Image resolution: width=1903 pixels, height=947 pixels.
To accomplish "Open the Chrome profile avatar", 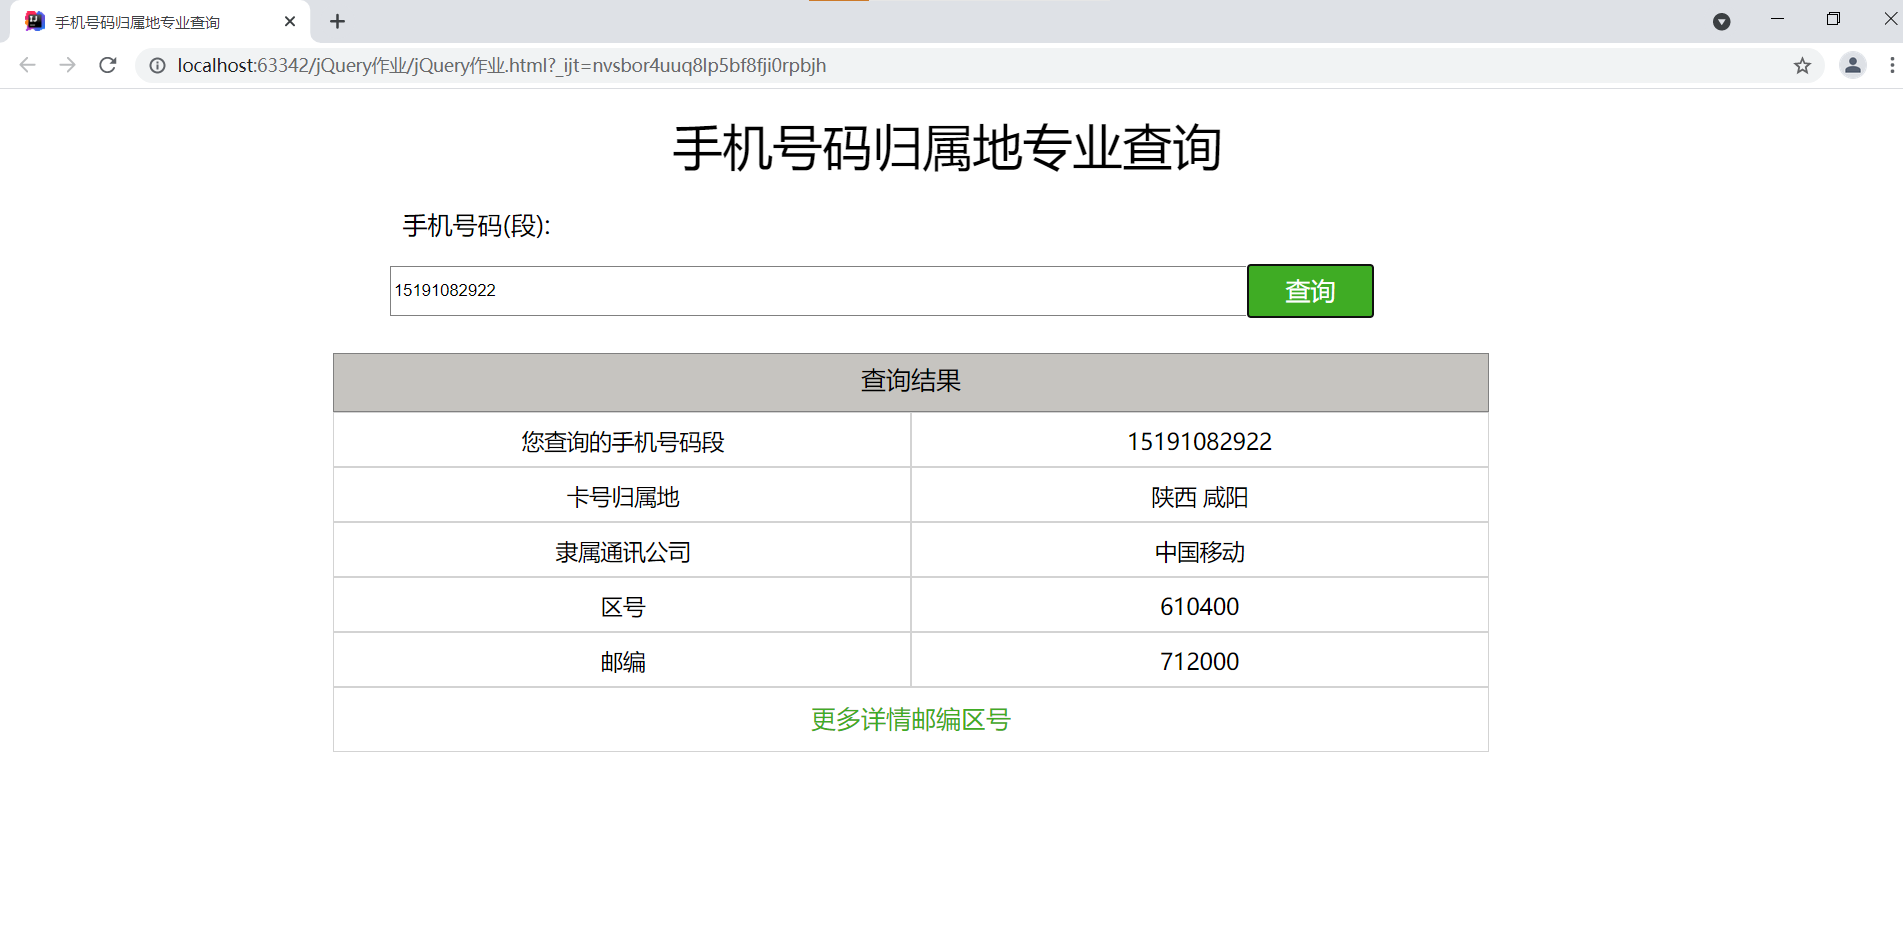I will tap(1852, 66).
